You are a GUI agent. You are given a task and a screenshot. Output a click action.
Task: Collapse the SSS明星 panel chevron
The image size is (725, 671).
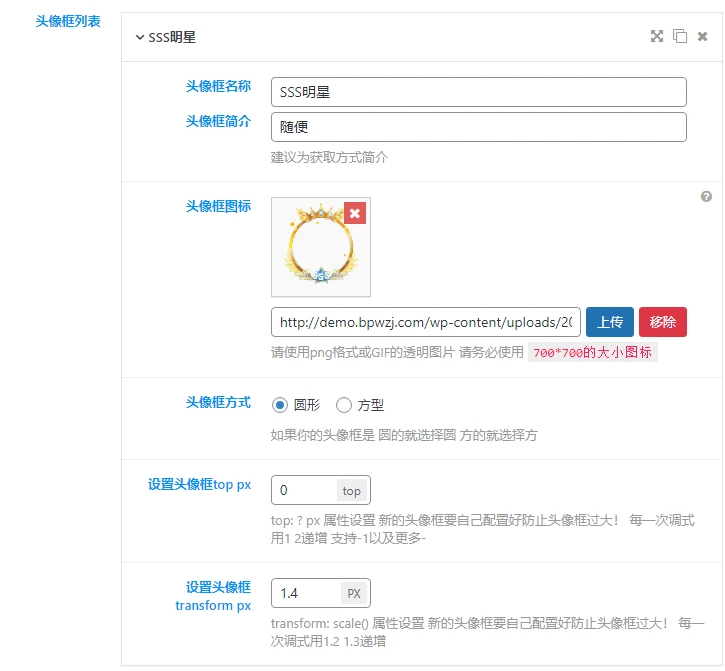139,38
